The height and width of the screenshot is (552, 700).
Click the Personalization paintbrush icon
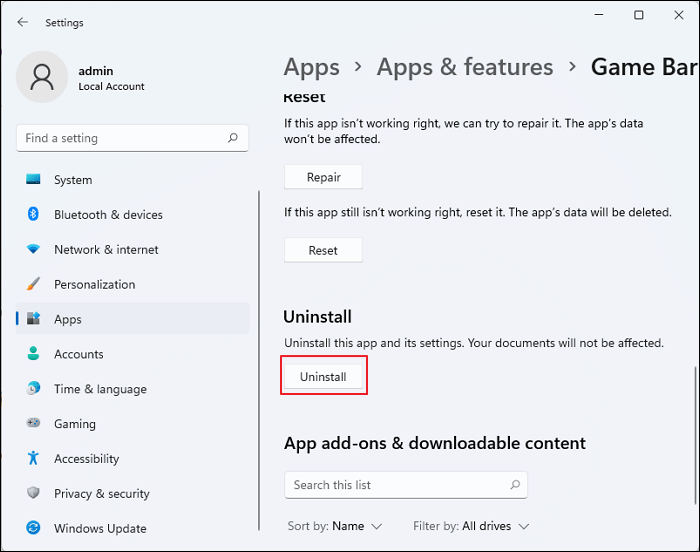[33, 285]
